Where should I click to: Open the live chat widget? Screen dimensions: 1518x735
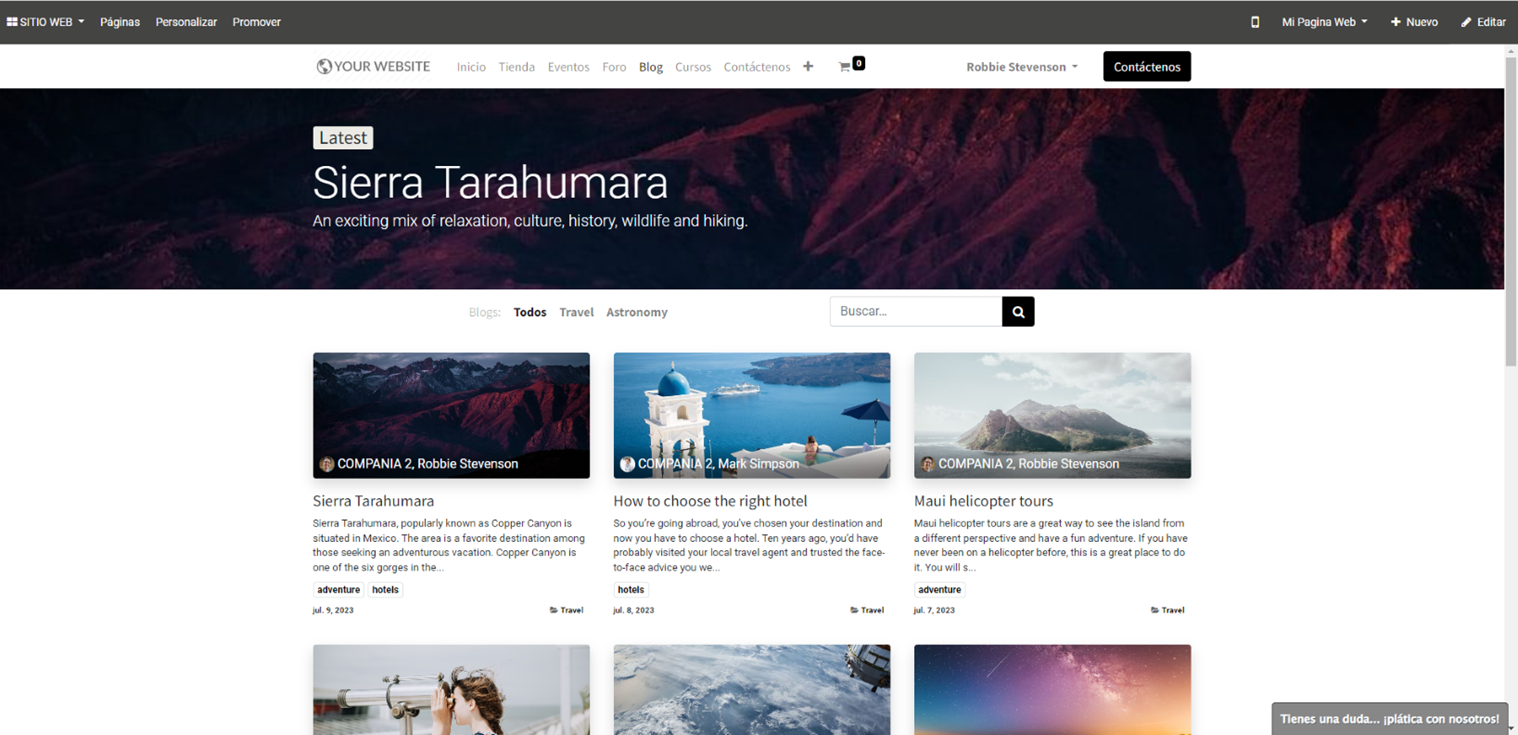click(x=1389, y=719)
